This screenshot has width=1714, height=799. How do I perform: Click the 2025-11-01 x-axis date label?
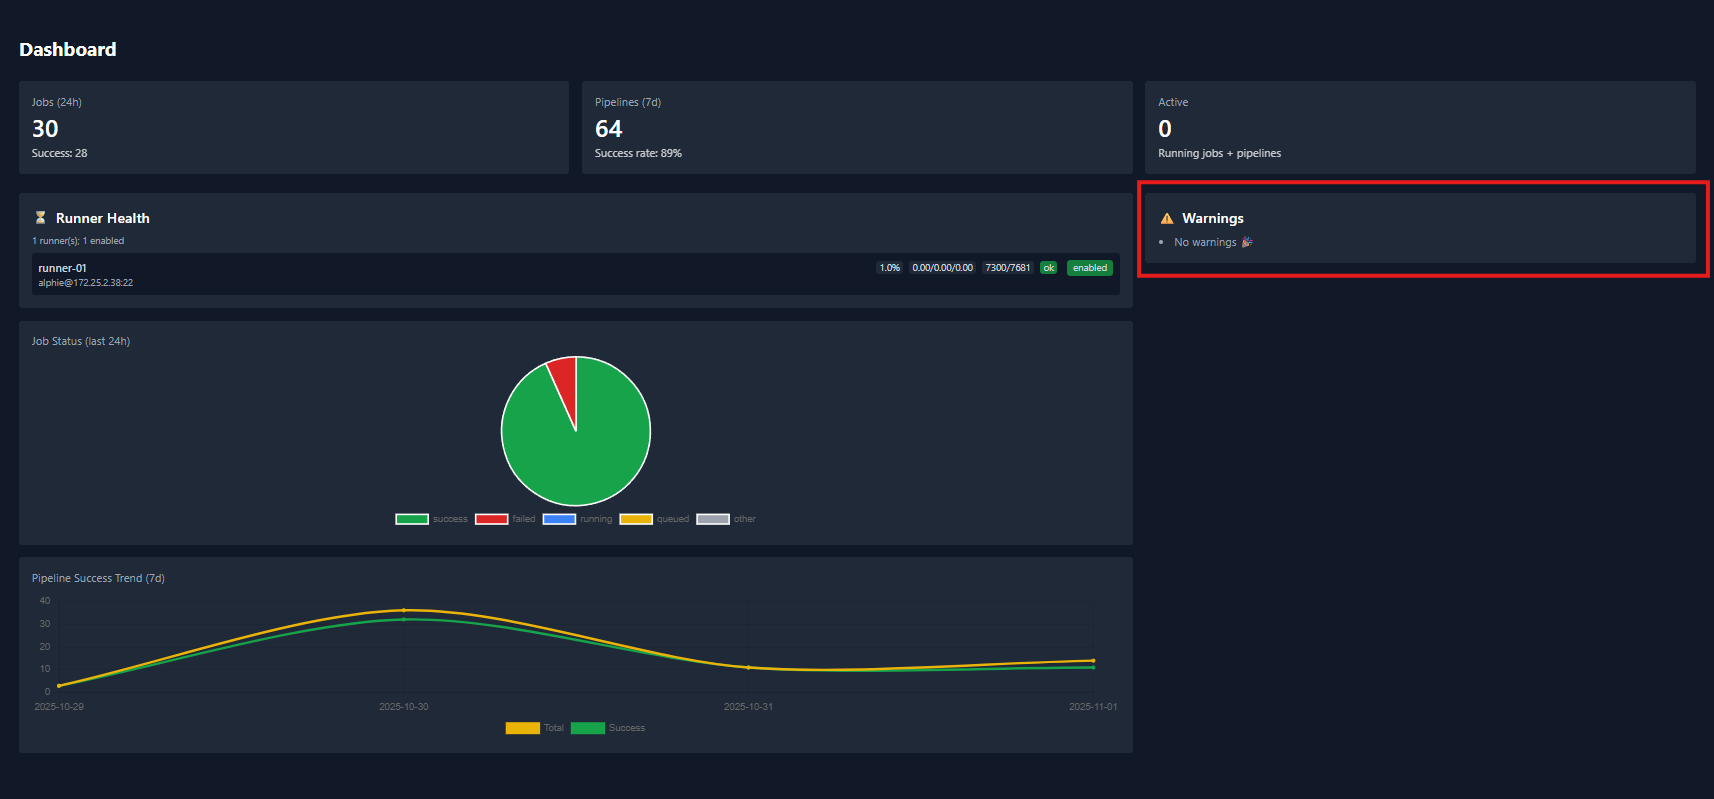[x=1093, y=706]
